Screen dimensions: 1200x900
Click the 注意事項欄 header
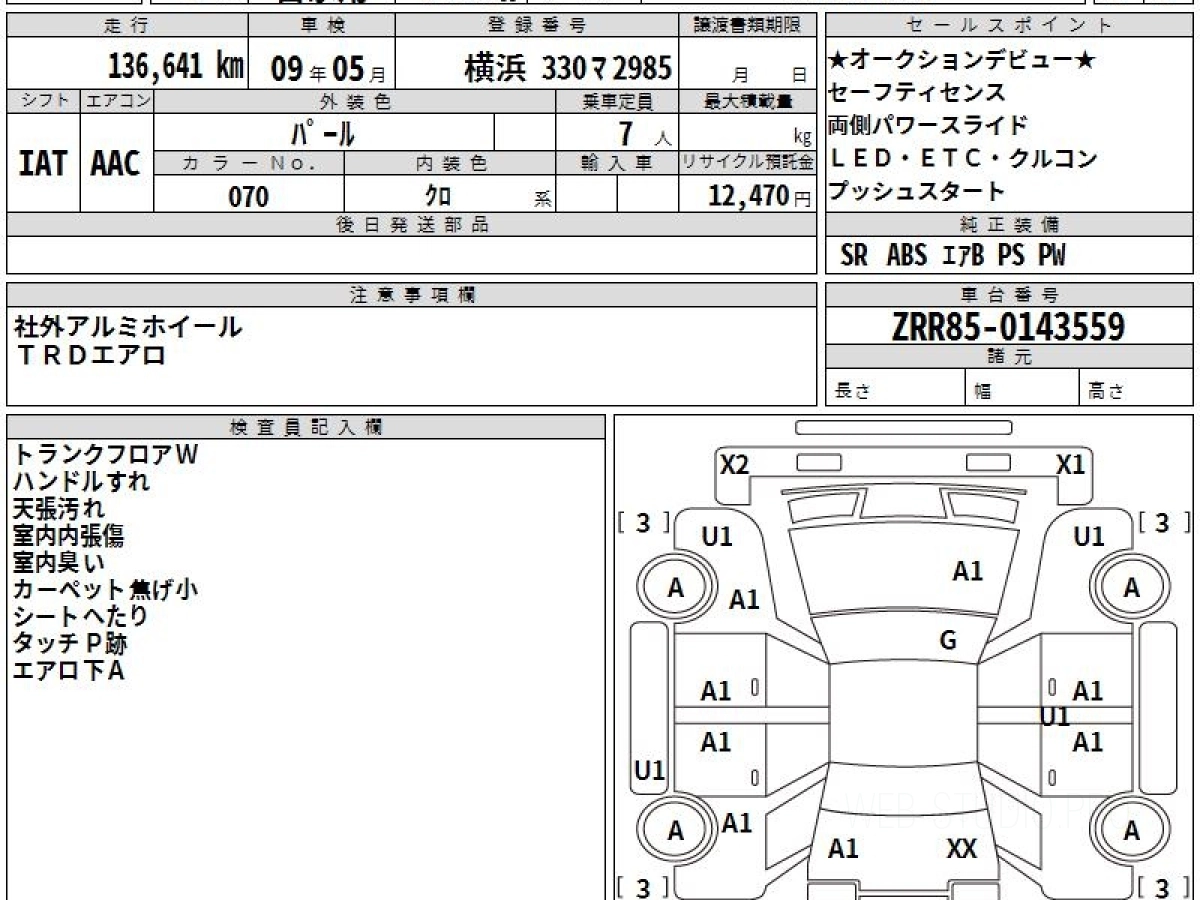412,294
